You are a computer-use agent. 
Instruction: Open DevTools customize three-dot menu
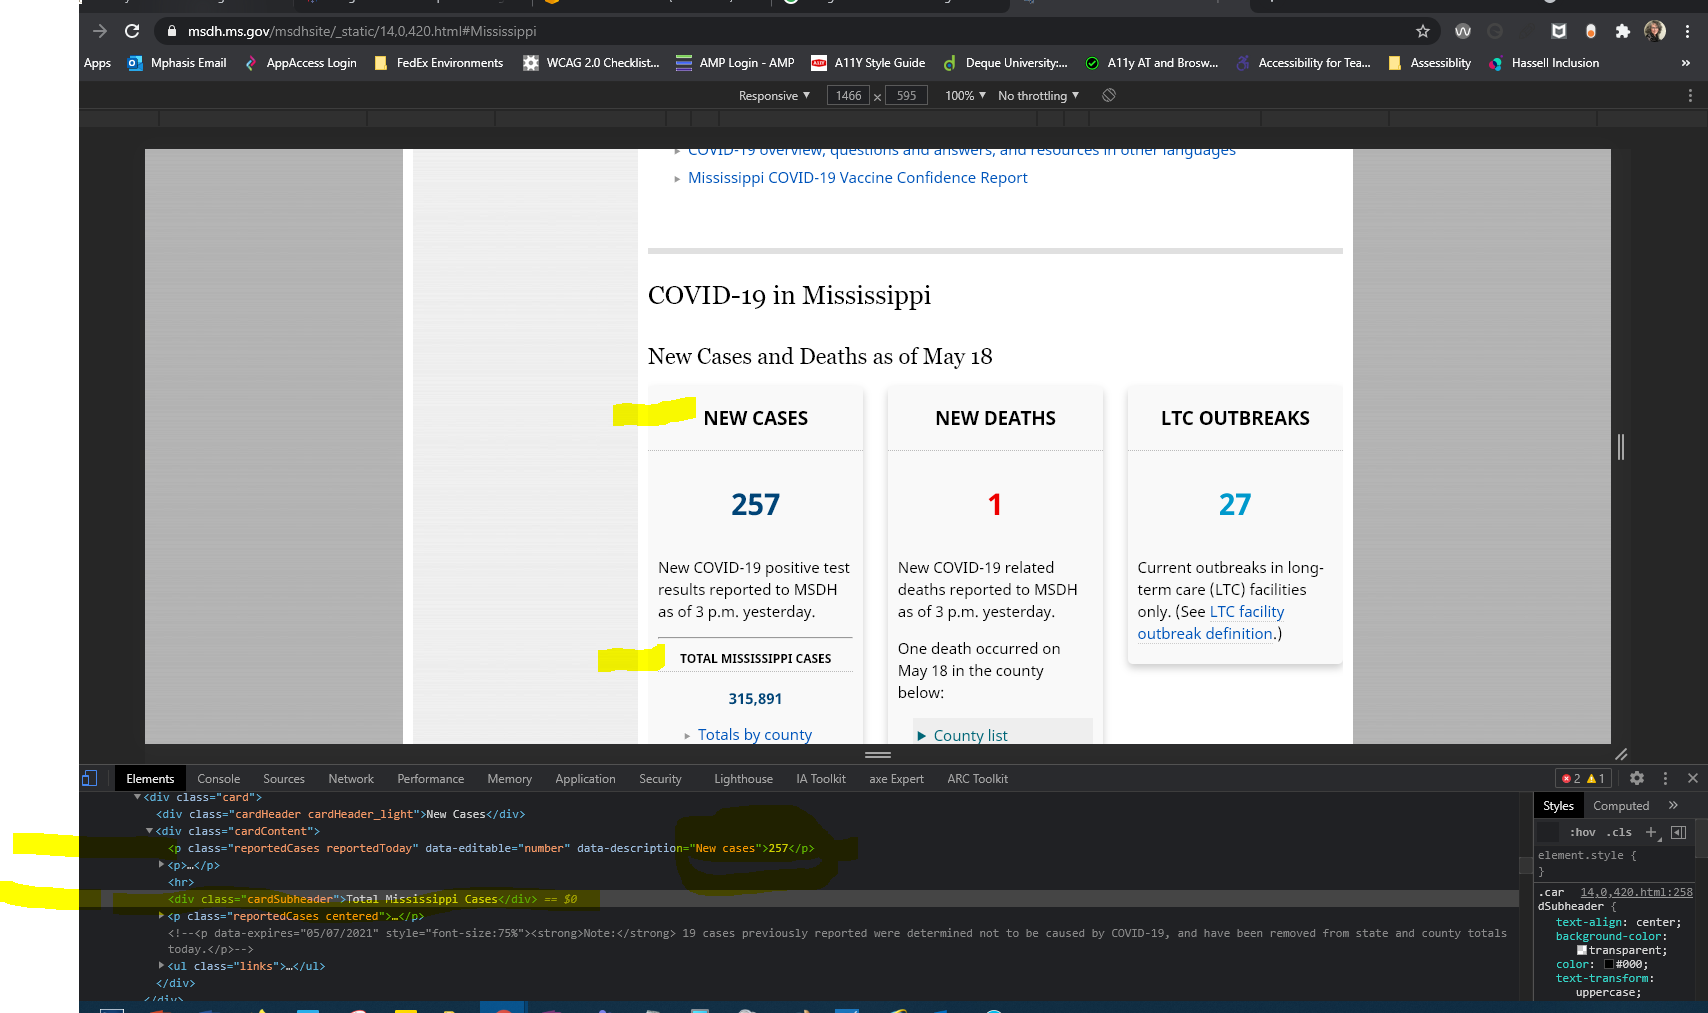point(1665,778)
